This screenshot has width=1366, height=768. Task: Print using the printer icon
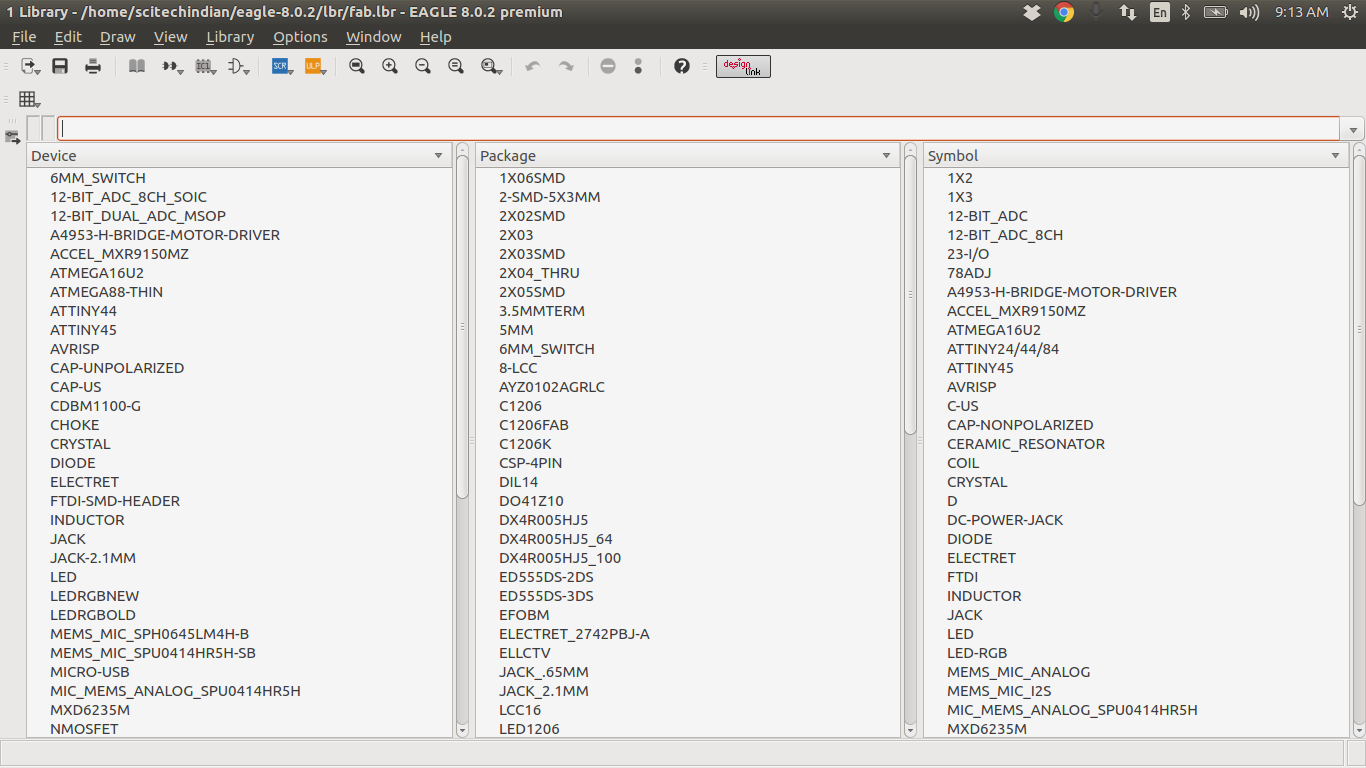point(93,66)
